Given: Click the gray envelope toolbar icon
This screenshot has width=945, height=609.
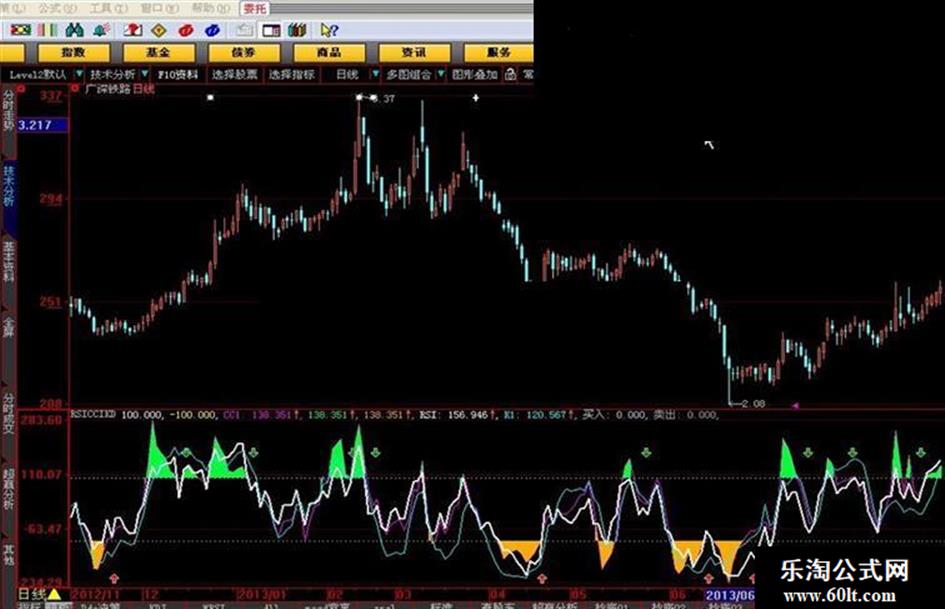Looking at the screenshot, I should [x=244, y=30].
